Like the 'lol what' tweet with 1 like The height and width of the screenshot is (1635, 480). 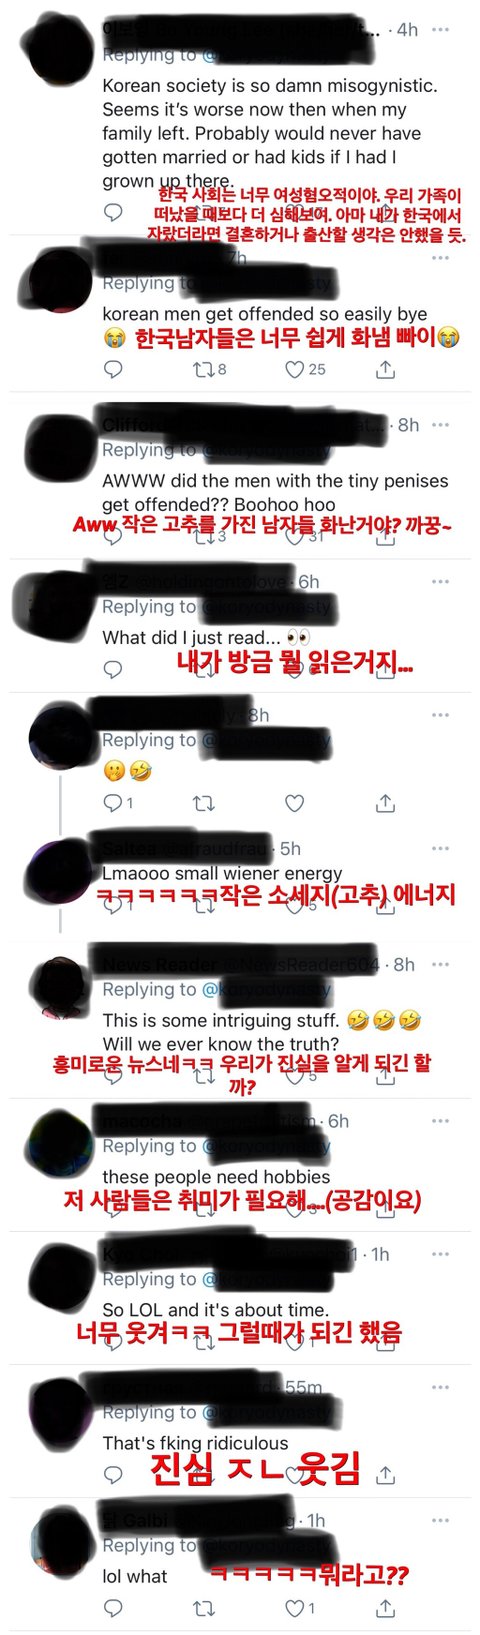click(x=294, y=1608)
